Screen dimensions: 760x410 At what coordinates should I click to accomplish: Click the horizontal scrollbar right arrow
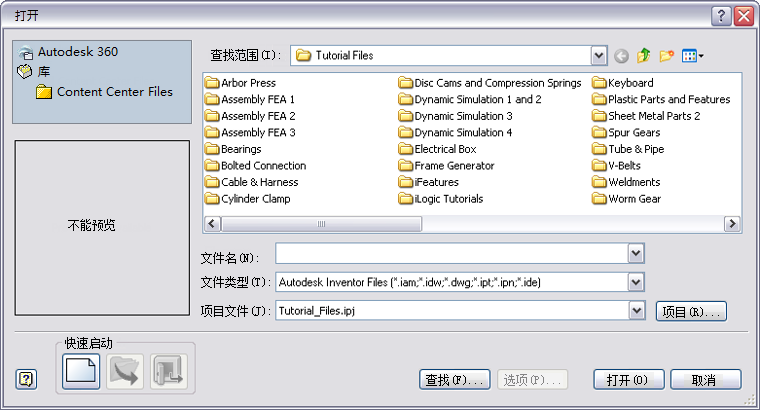click(x=732, y=224)
